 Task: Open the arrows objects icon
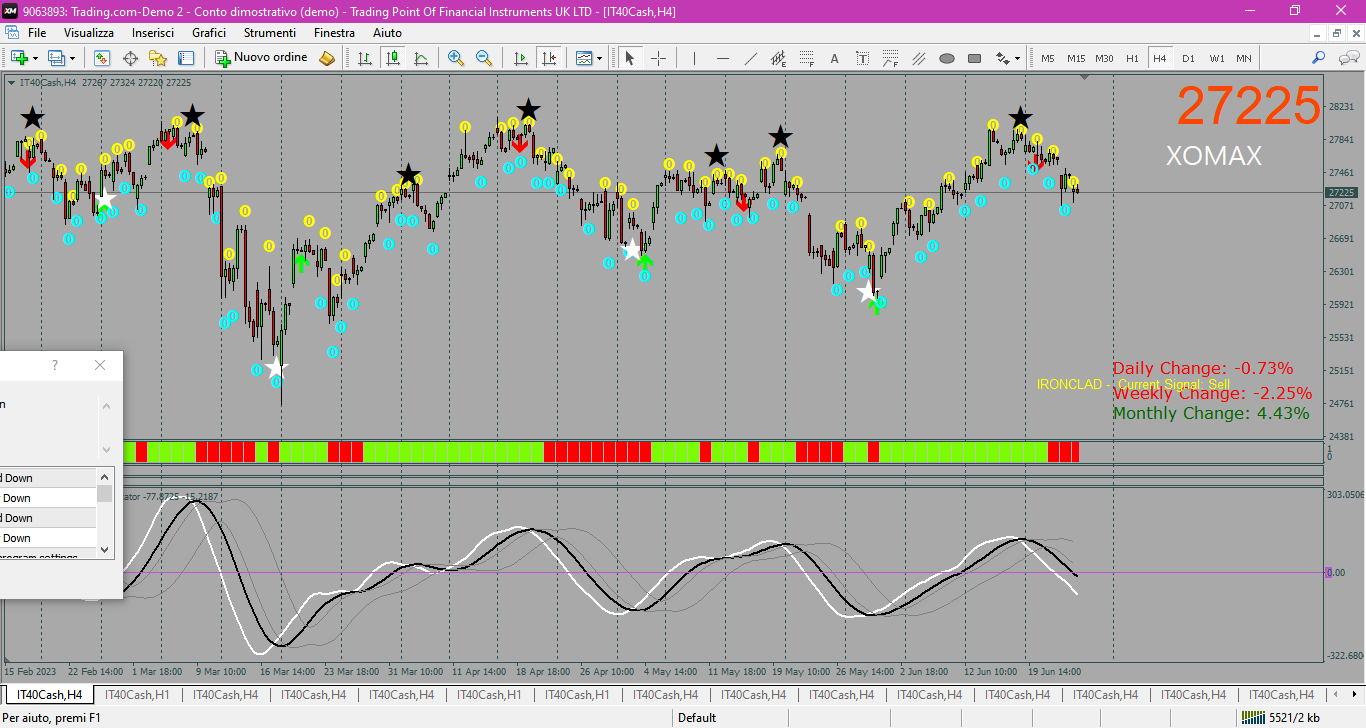[1002, 58]
